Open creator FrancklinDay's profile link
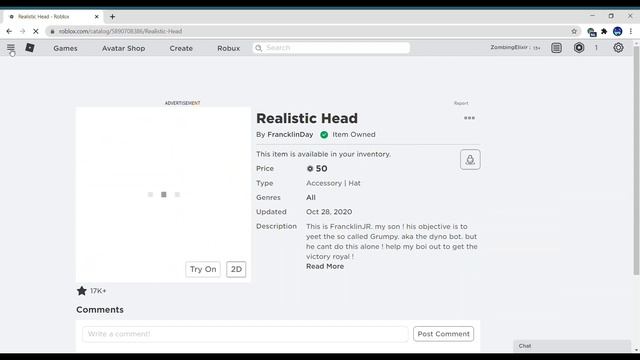 point(290,134)
